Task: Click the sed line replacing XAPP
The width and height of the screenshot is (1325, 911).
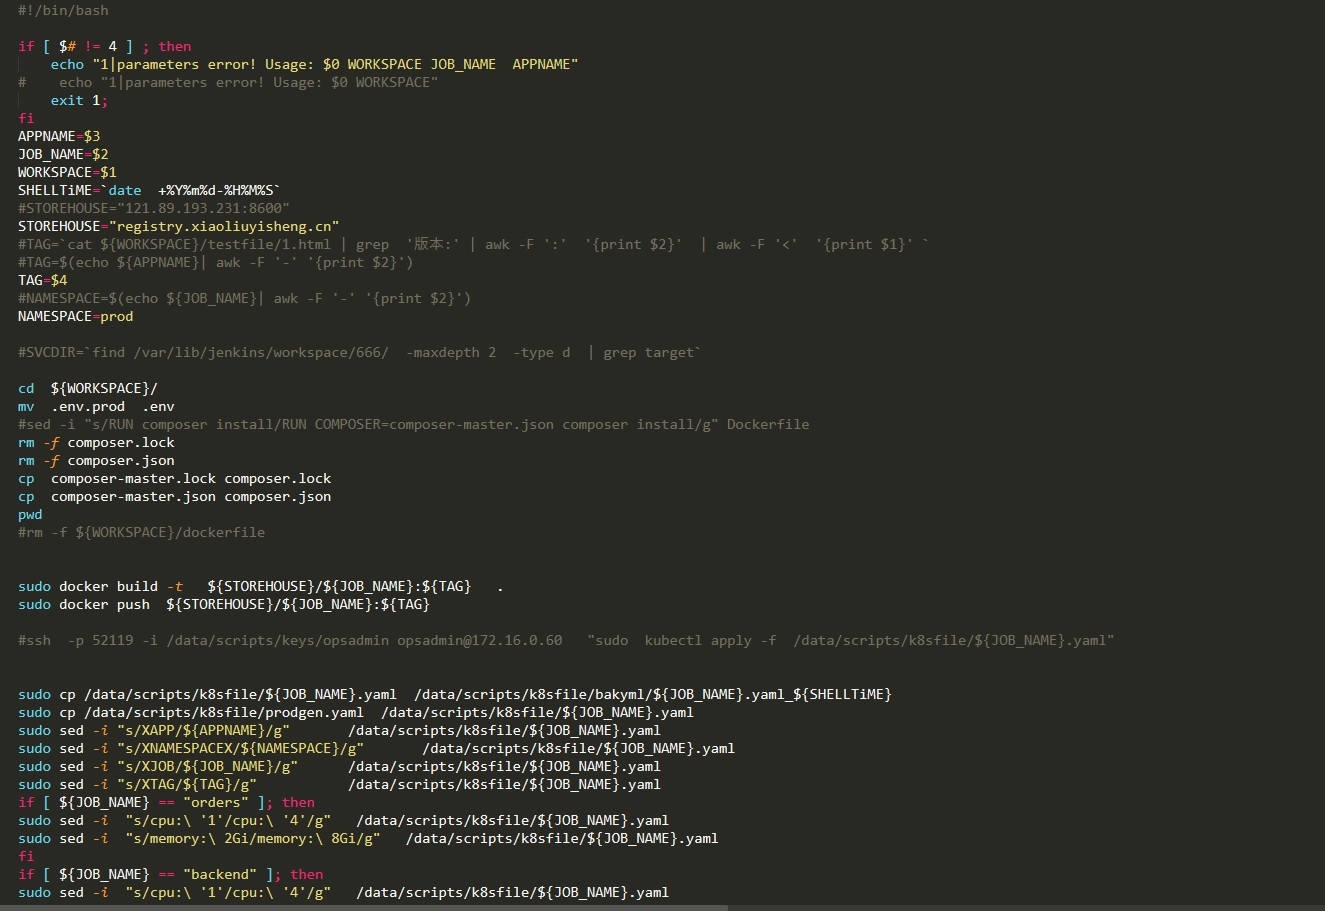Action: pyautogui.click(x=339, y=730)
